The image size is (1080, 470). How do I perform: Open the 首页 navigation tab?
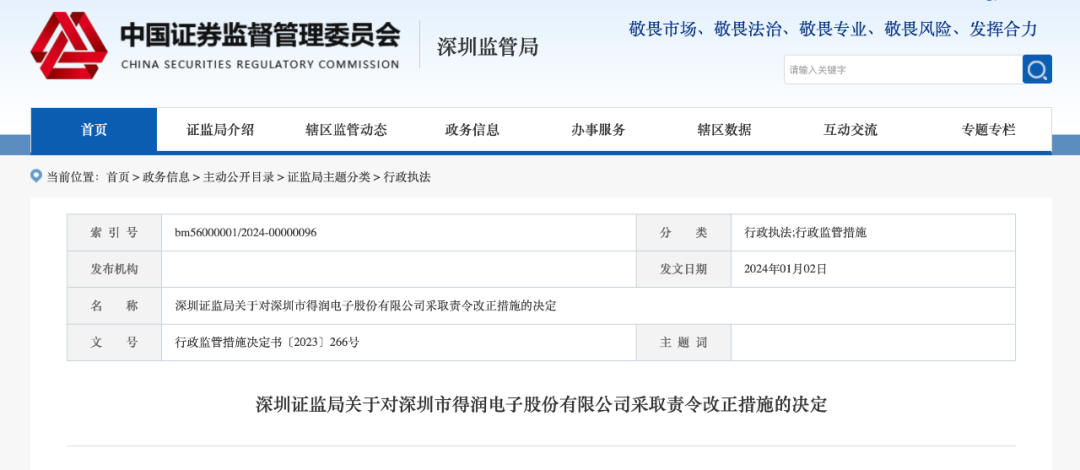[x=94, y=130]
